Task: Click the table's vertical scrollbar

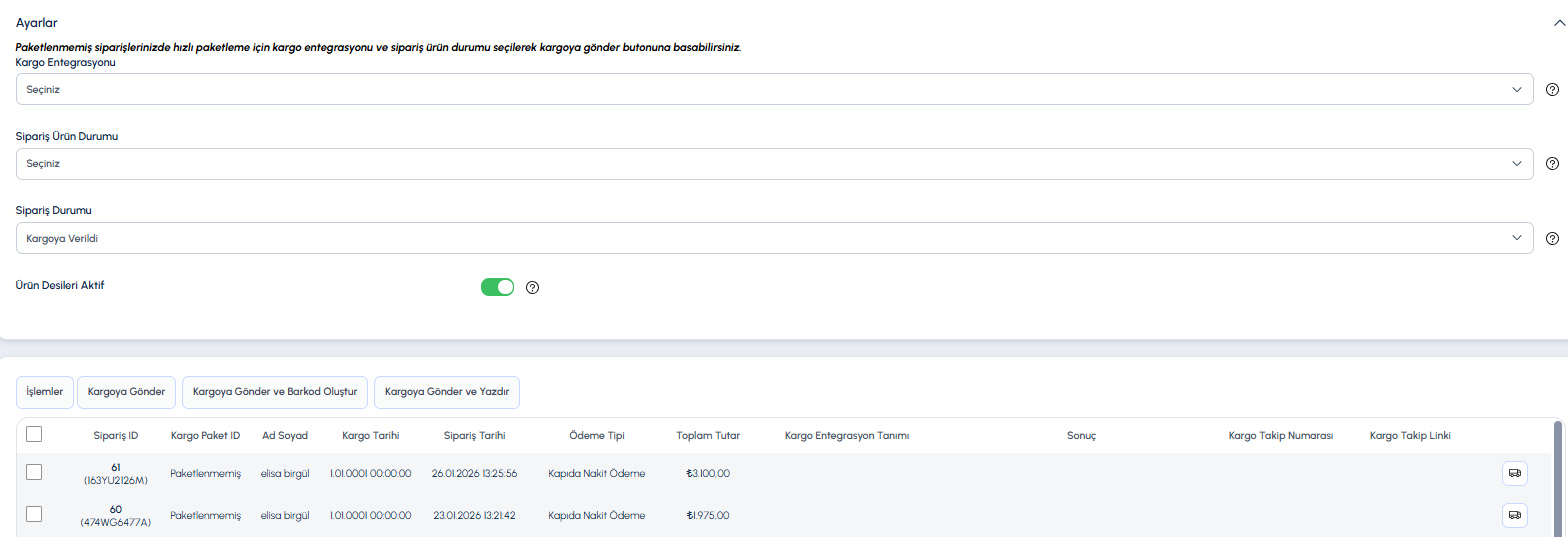Action: (1557, 480)
